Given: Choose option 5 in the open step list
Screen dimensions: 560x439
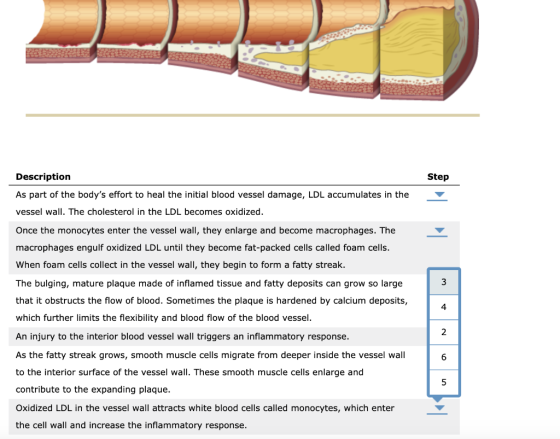Looking at the screenshot, I should point(444,382).
